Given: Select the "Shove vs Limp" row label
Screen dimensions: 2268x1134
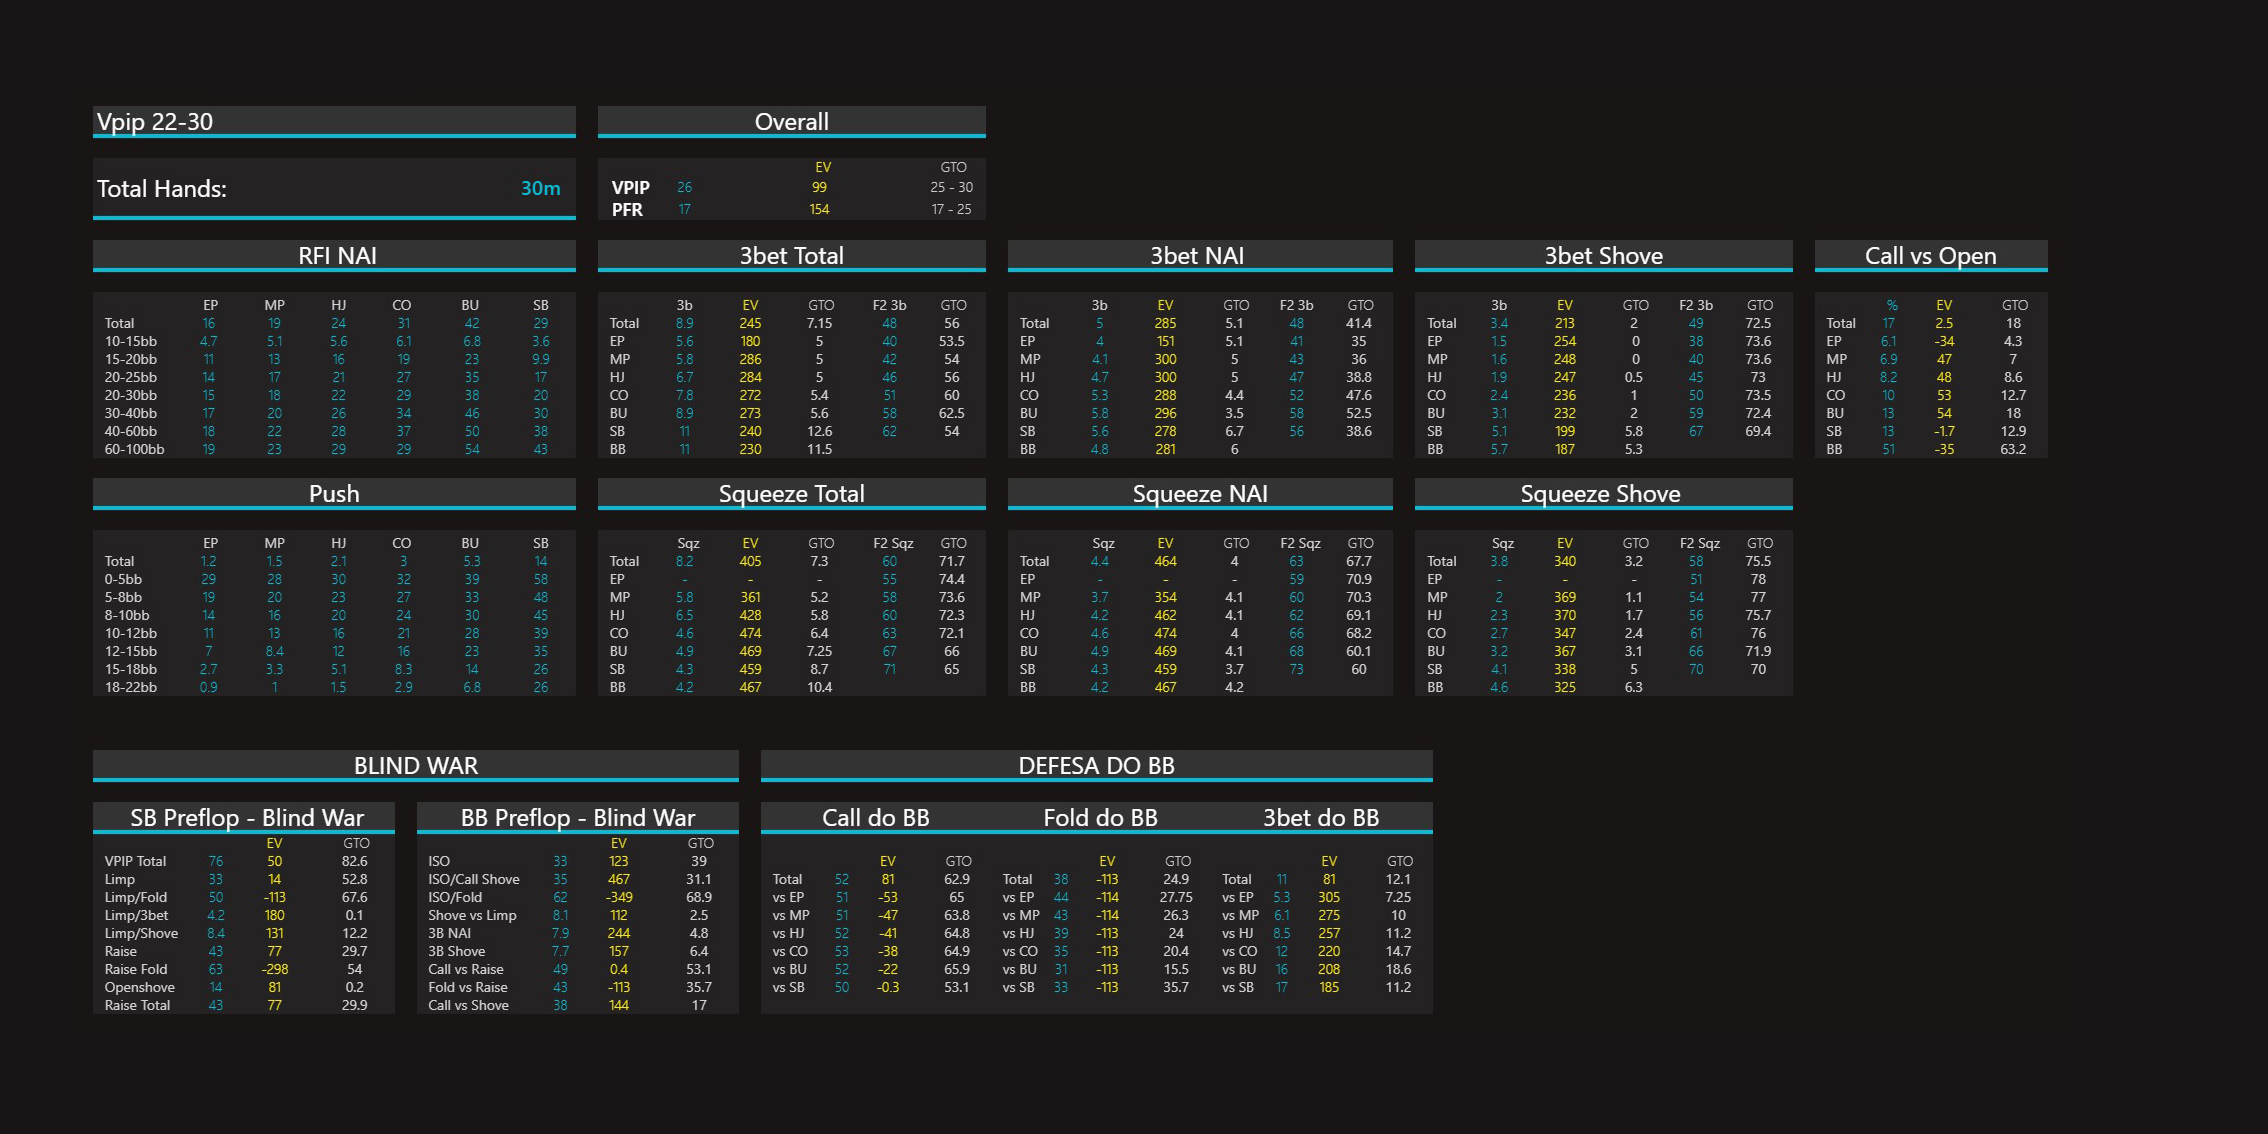Looking at the screenshot, I should point(472,915).
